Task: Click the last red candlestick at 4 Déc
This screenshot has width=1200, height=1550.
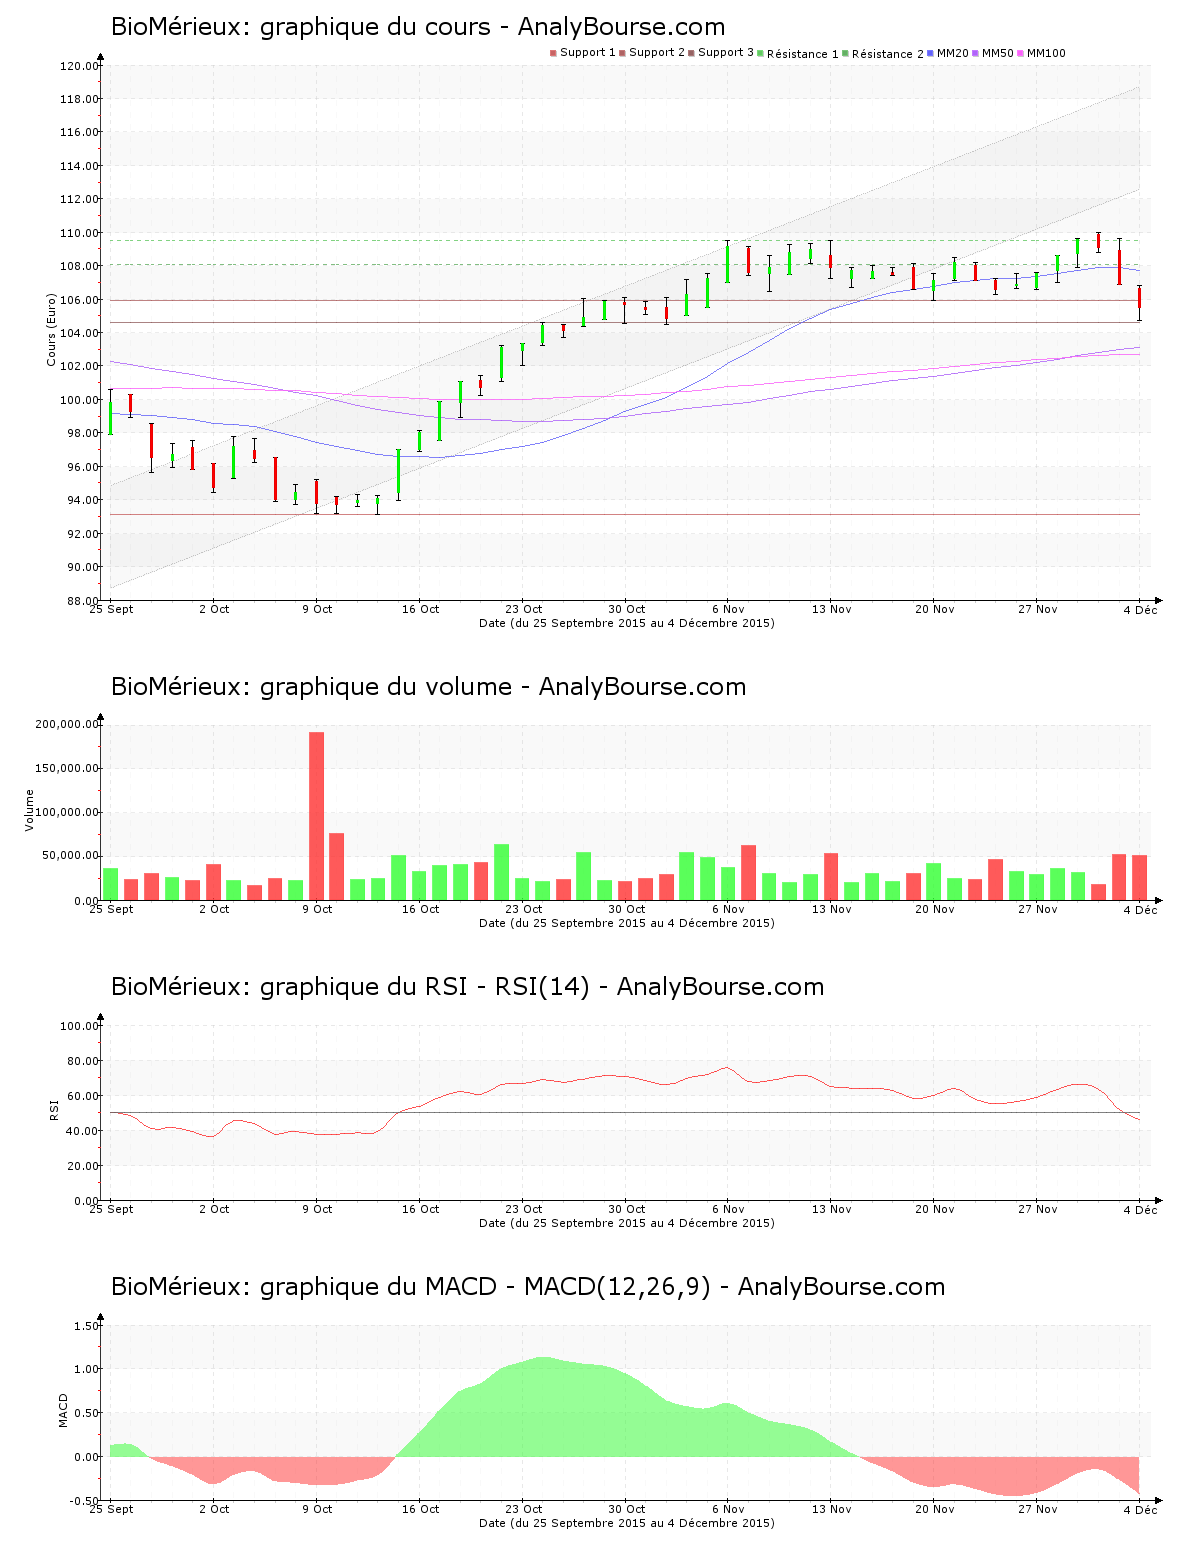Action: coord(1139,303)
